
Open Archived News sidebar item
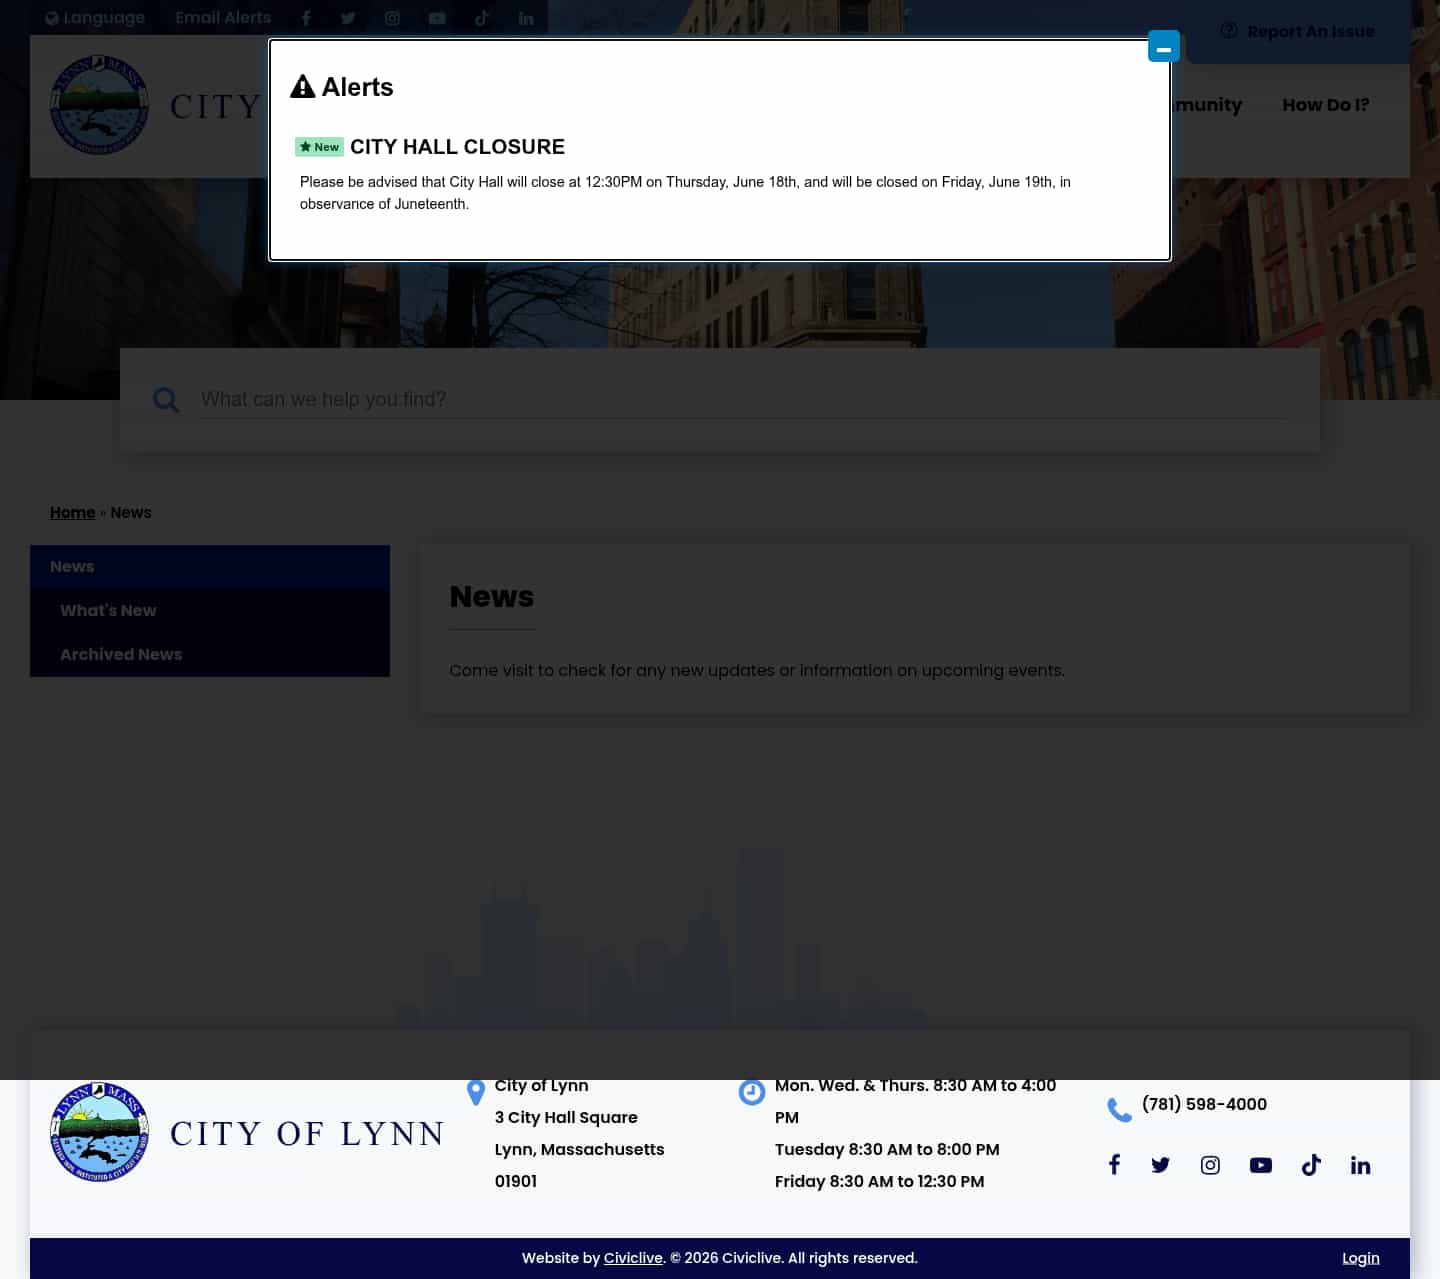pyautogui.click(x=210, y=655)
